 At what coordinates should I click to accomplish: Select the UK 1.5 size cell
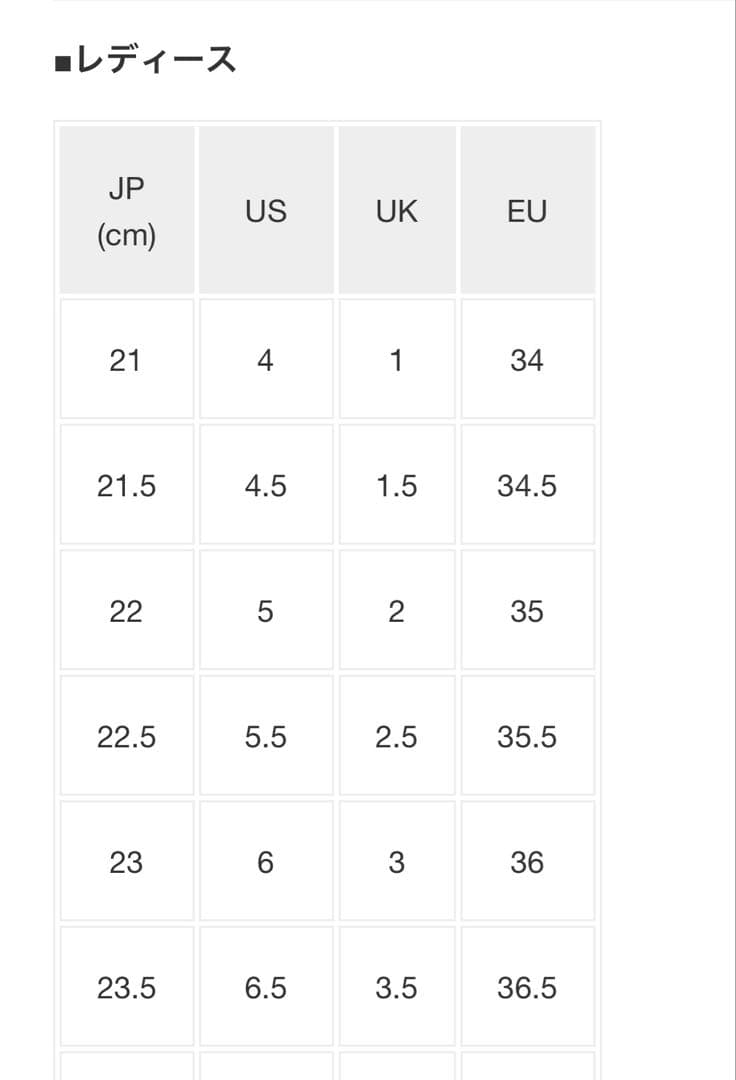397,486
